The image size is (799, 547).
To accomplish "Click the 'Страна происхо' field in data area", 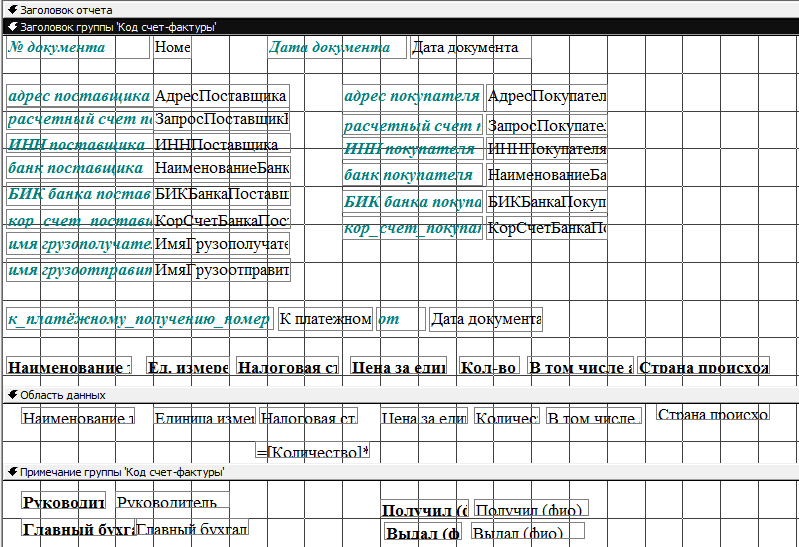I will pyautogui.click(x=713, y=413).
